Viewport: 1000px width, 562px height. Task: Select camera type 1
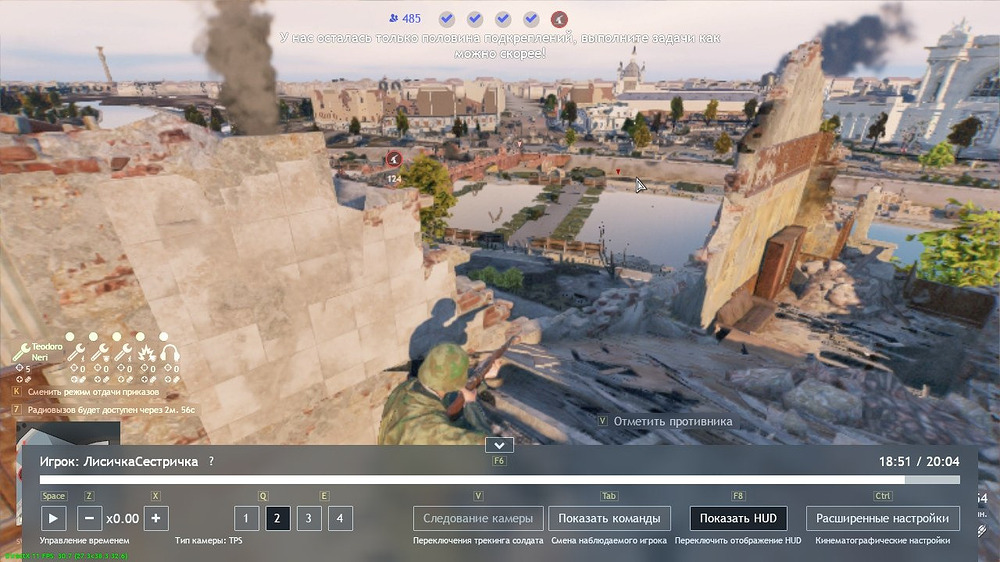click(x=246, y=518)
